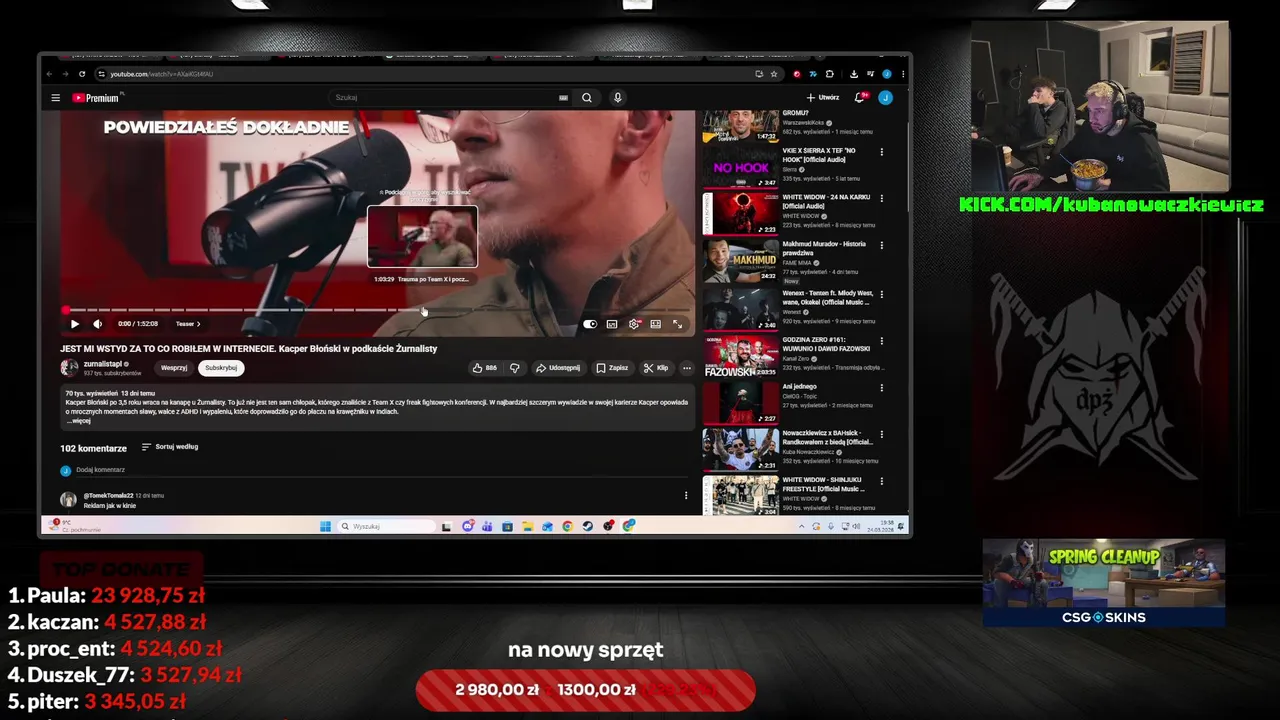Dislike the video with thumbs down
This screenshot has height=720, width=1280.
[x=514, y=368]
